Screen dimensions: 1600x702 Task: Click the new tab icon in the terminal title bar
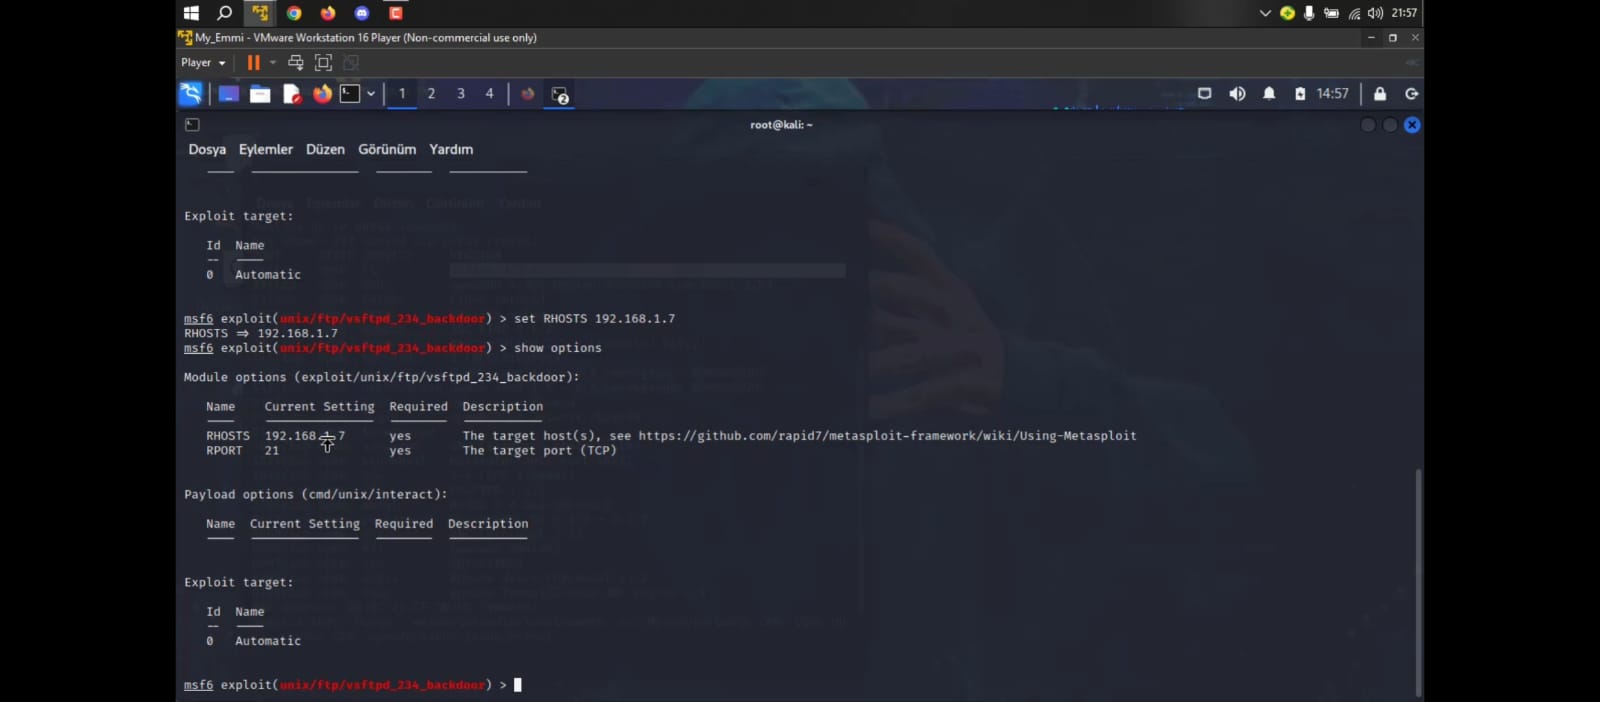192,125
